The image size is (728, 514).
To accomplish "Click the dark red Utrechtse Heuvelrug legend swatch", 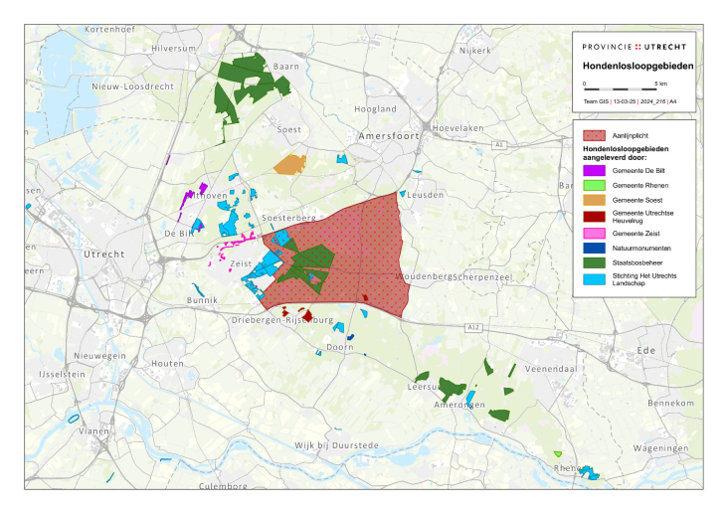I will click(x=594, y=216).
